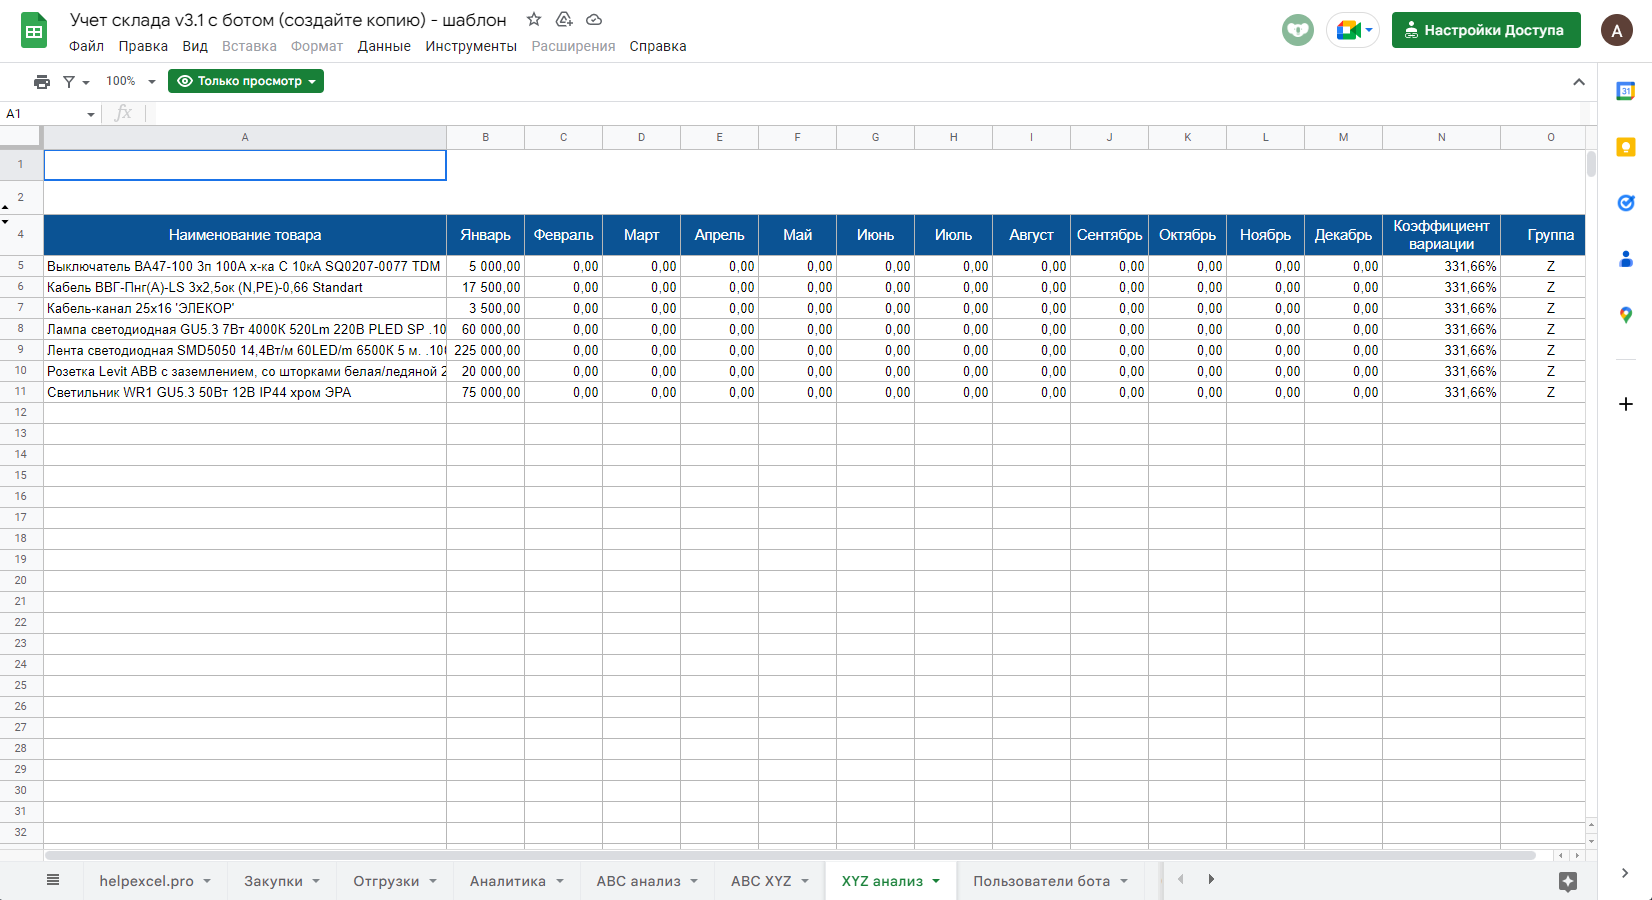
Task: Select the 75 000,00 January cell
Action: coord(485,392)
